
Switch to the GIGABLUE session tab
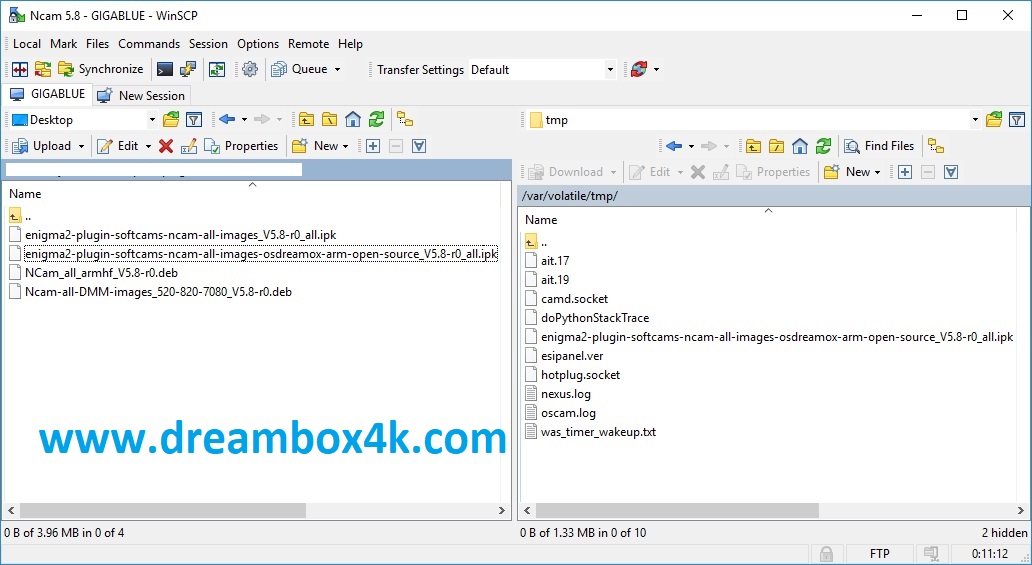click(x=47, y=94)
